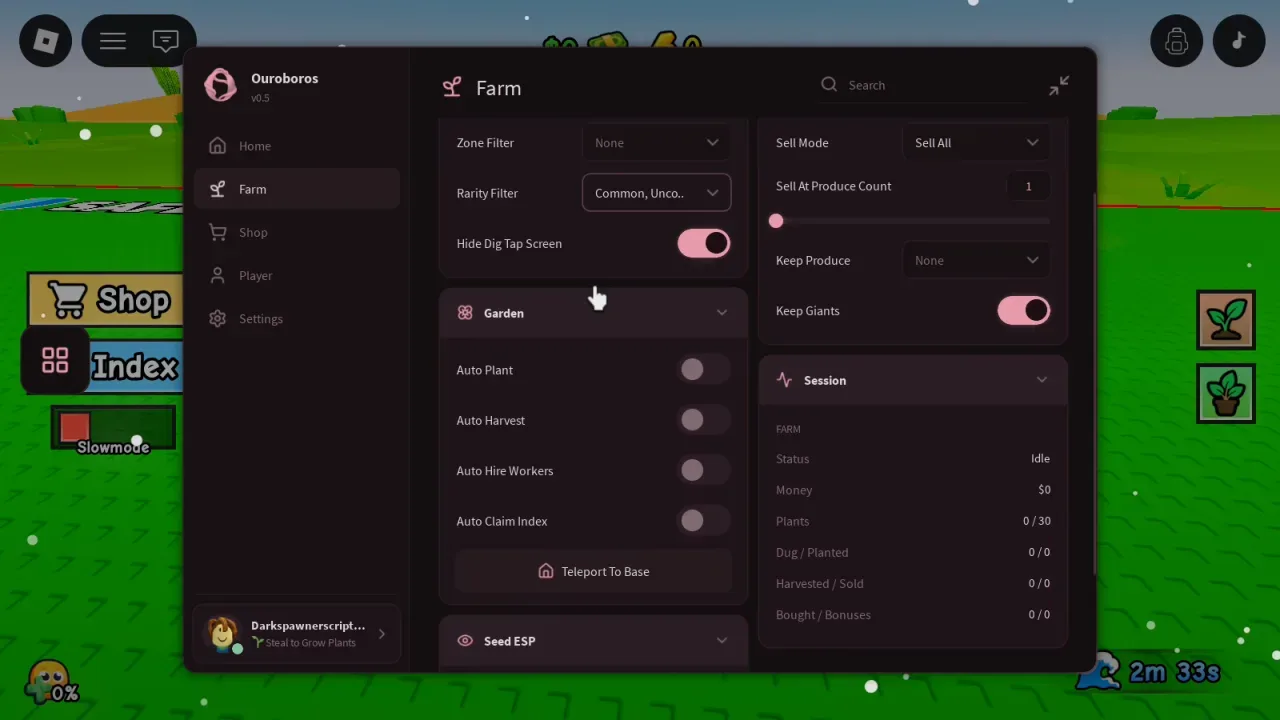This screenshot has width=1280, height=720.
Task: Click the Seed ESP eye icon
Action: click(465, 641)
